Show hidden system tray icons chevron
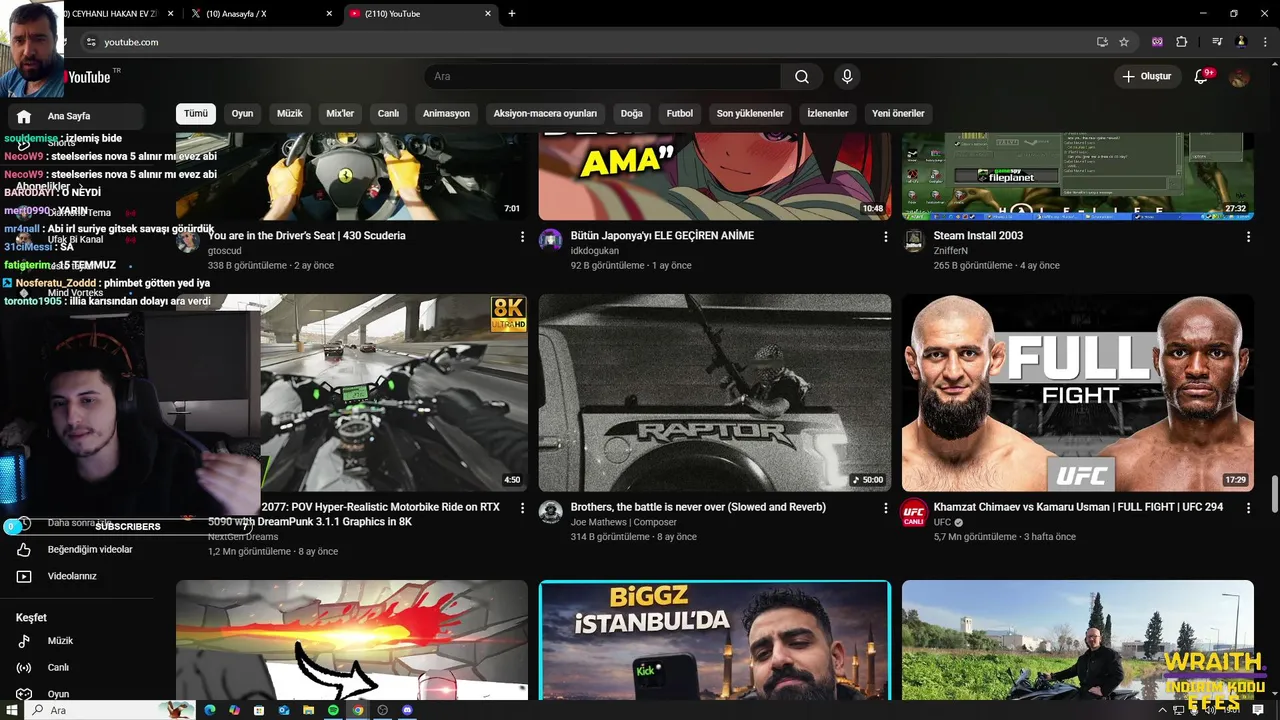Screen dimensions: 1280x720 point(1162,710)
